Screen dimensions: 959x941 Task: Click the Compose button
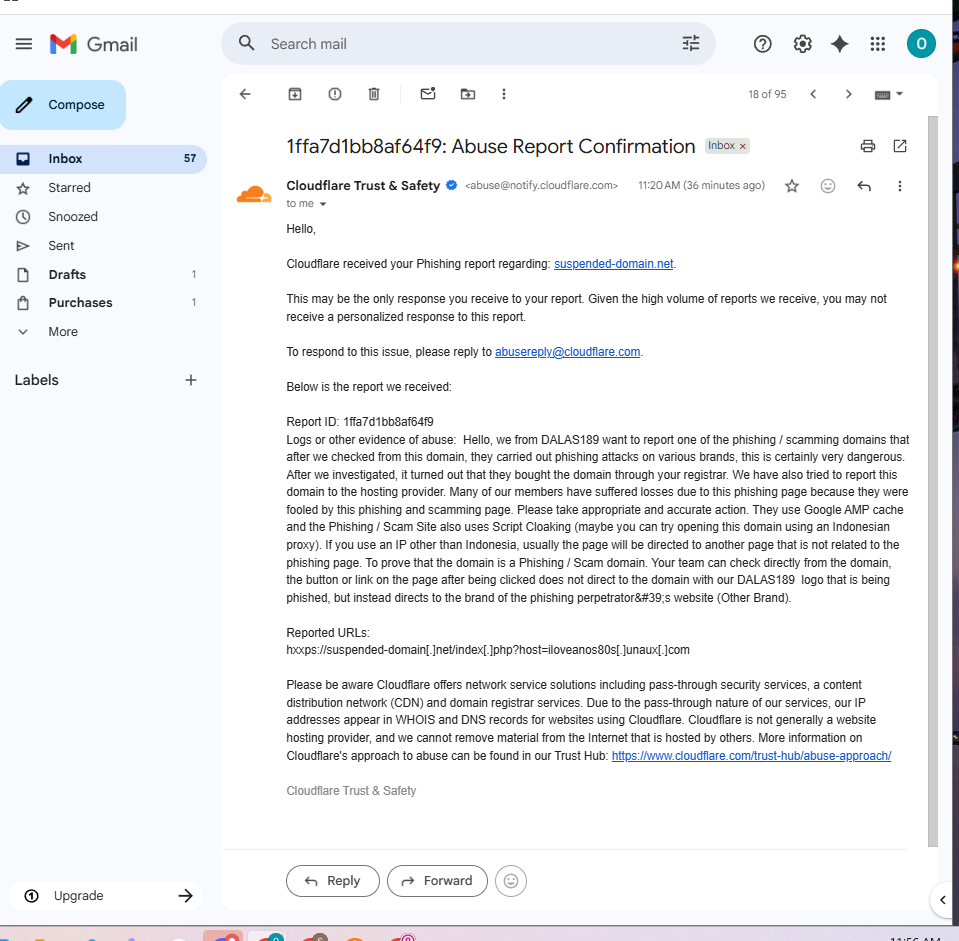[63, 105]
